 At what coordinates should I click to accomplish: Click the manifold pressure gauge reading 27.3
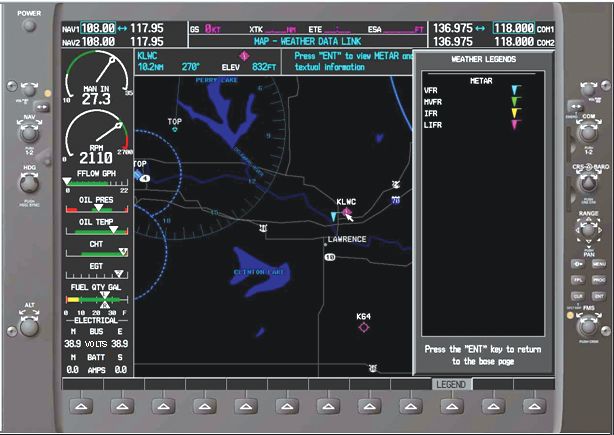pos(96,99)
